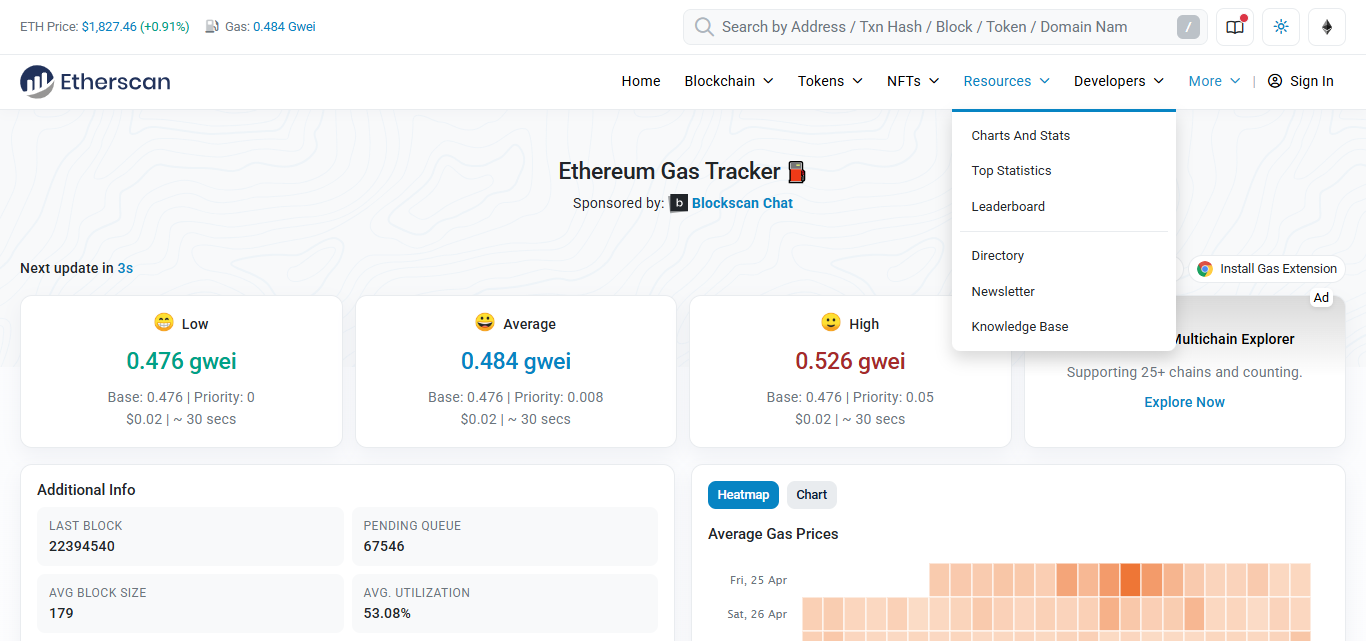The height and width of the screenshot is (641, 1366).
Task: Click the grinning emoji on Low card
Action: pyautogui.click(x=163, y=322)
